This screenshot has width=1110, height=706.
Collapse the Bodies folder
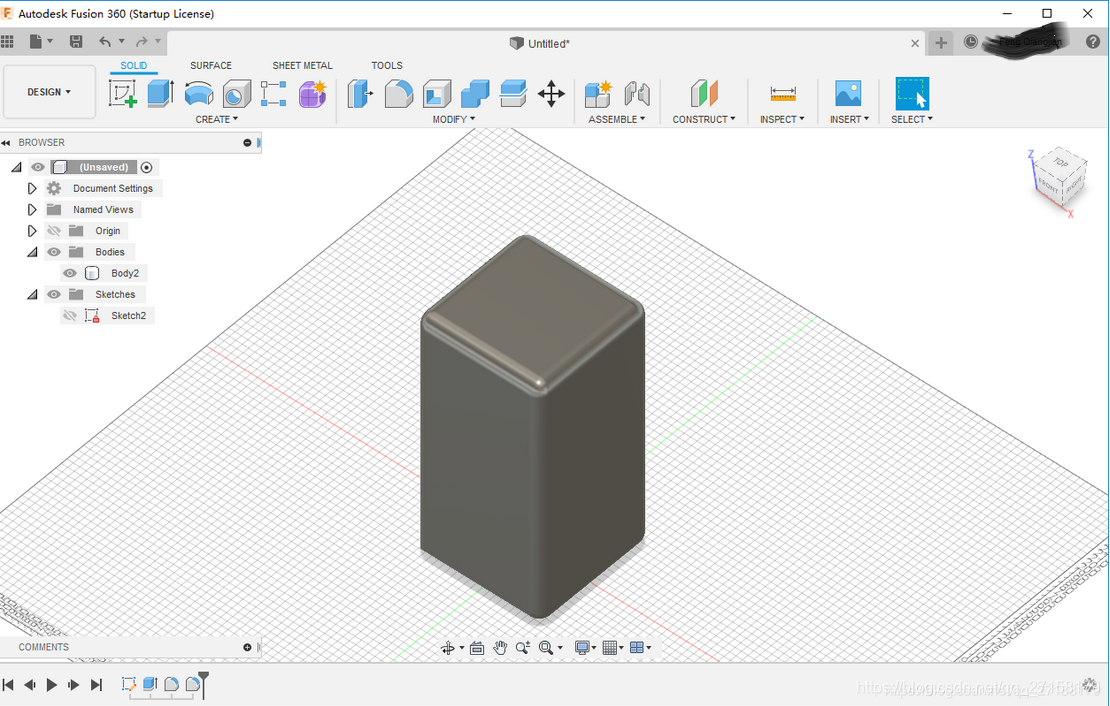click(x=32, y=252)
